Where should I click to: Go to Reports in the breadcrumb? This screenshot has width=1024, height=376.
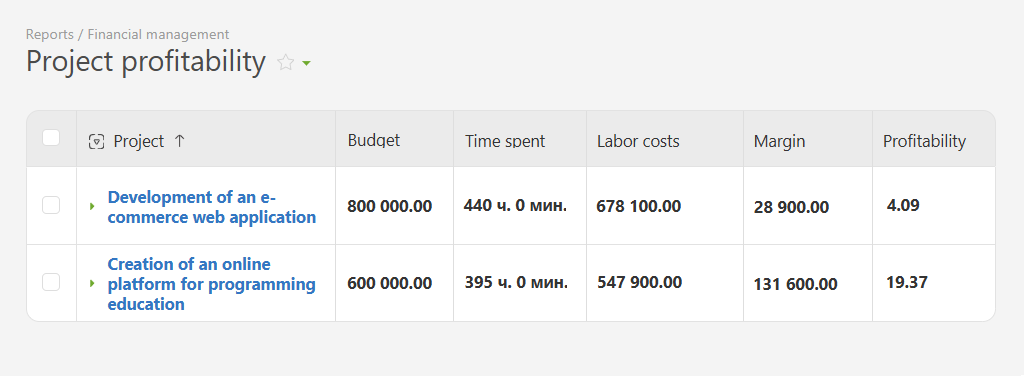click(x=50, y=35)
